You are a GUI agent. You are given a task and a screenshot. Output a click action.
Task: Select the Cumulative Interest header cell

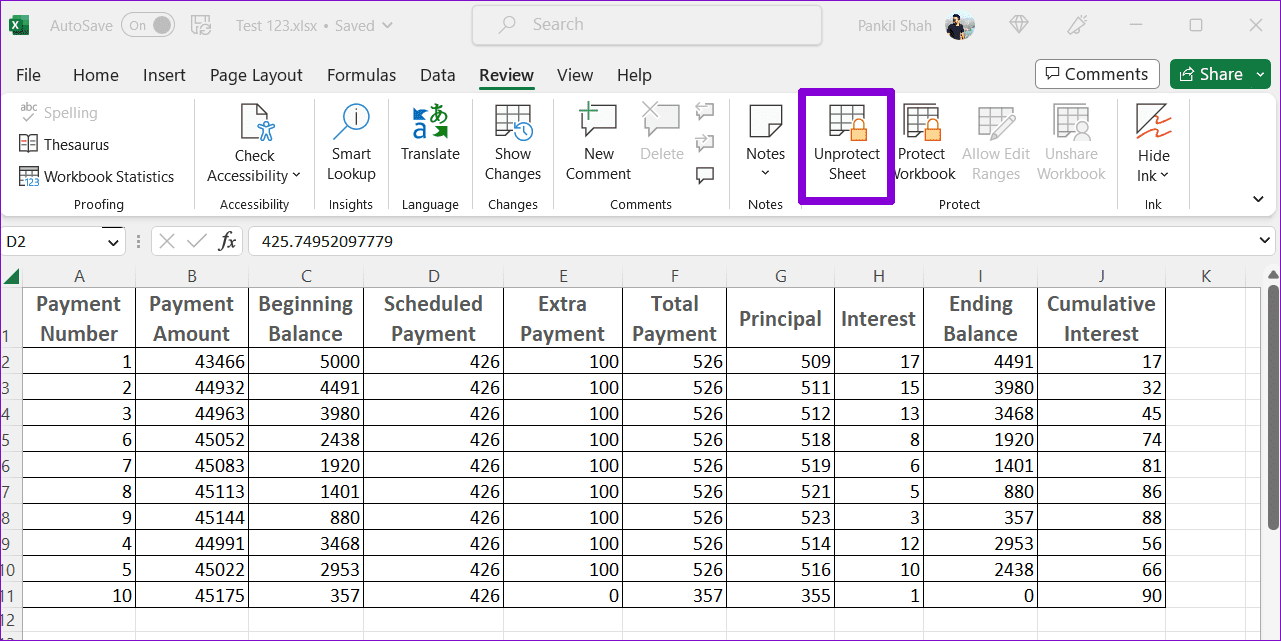point(1101,319)
